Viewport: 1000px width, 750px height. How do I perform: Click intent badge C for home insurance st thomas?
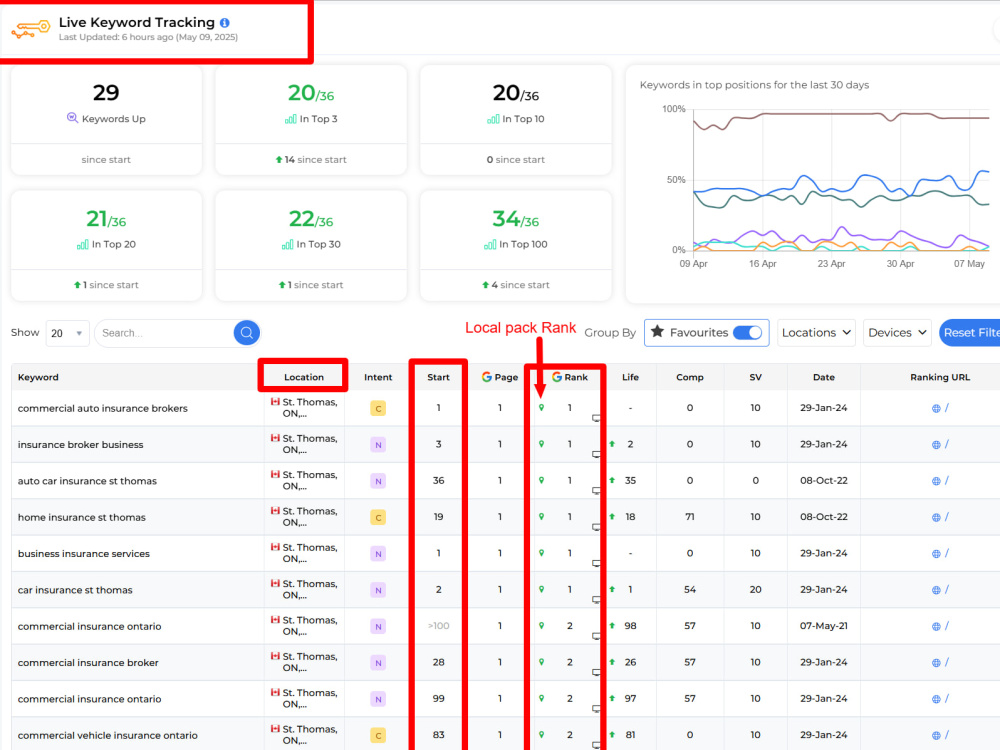coord(378,517)
